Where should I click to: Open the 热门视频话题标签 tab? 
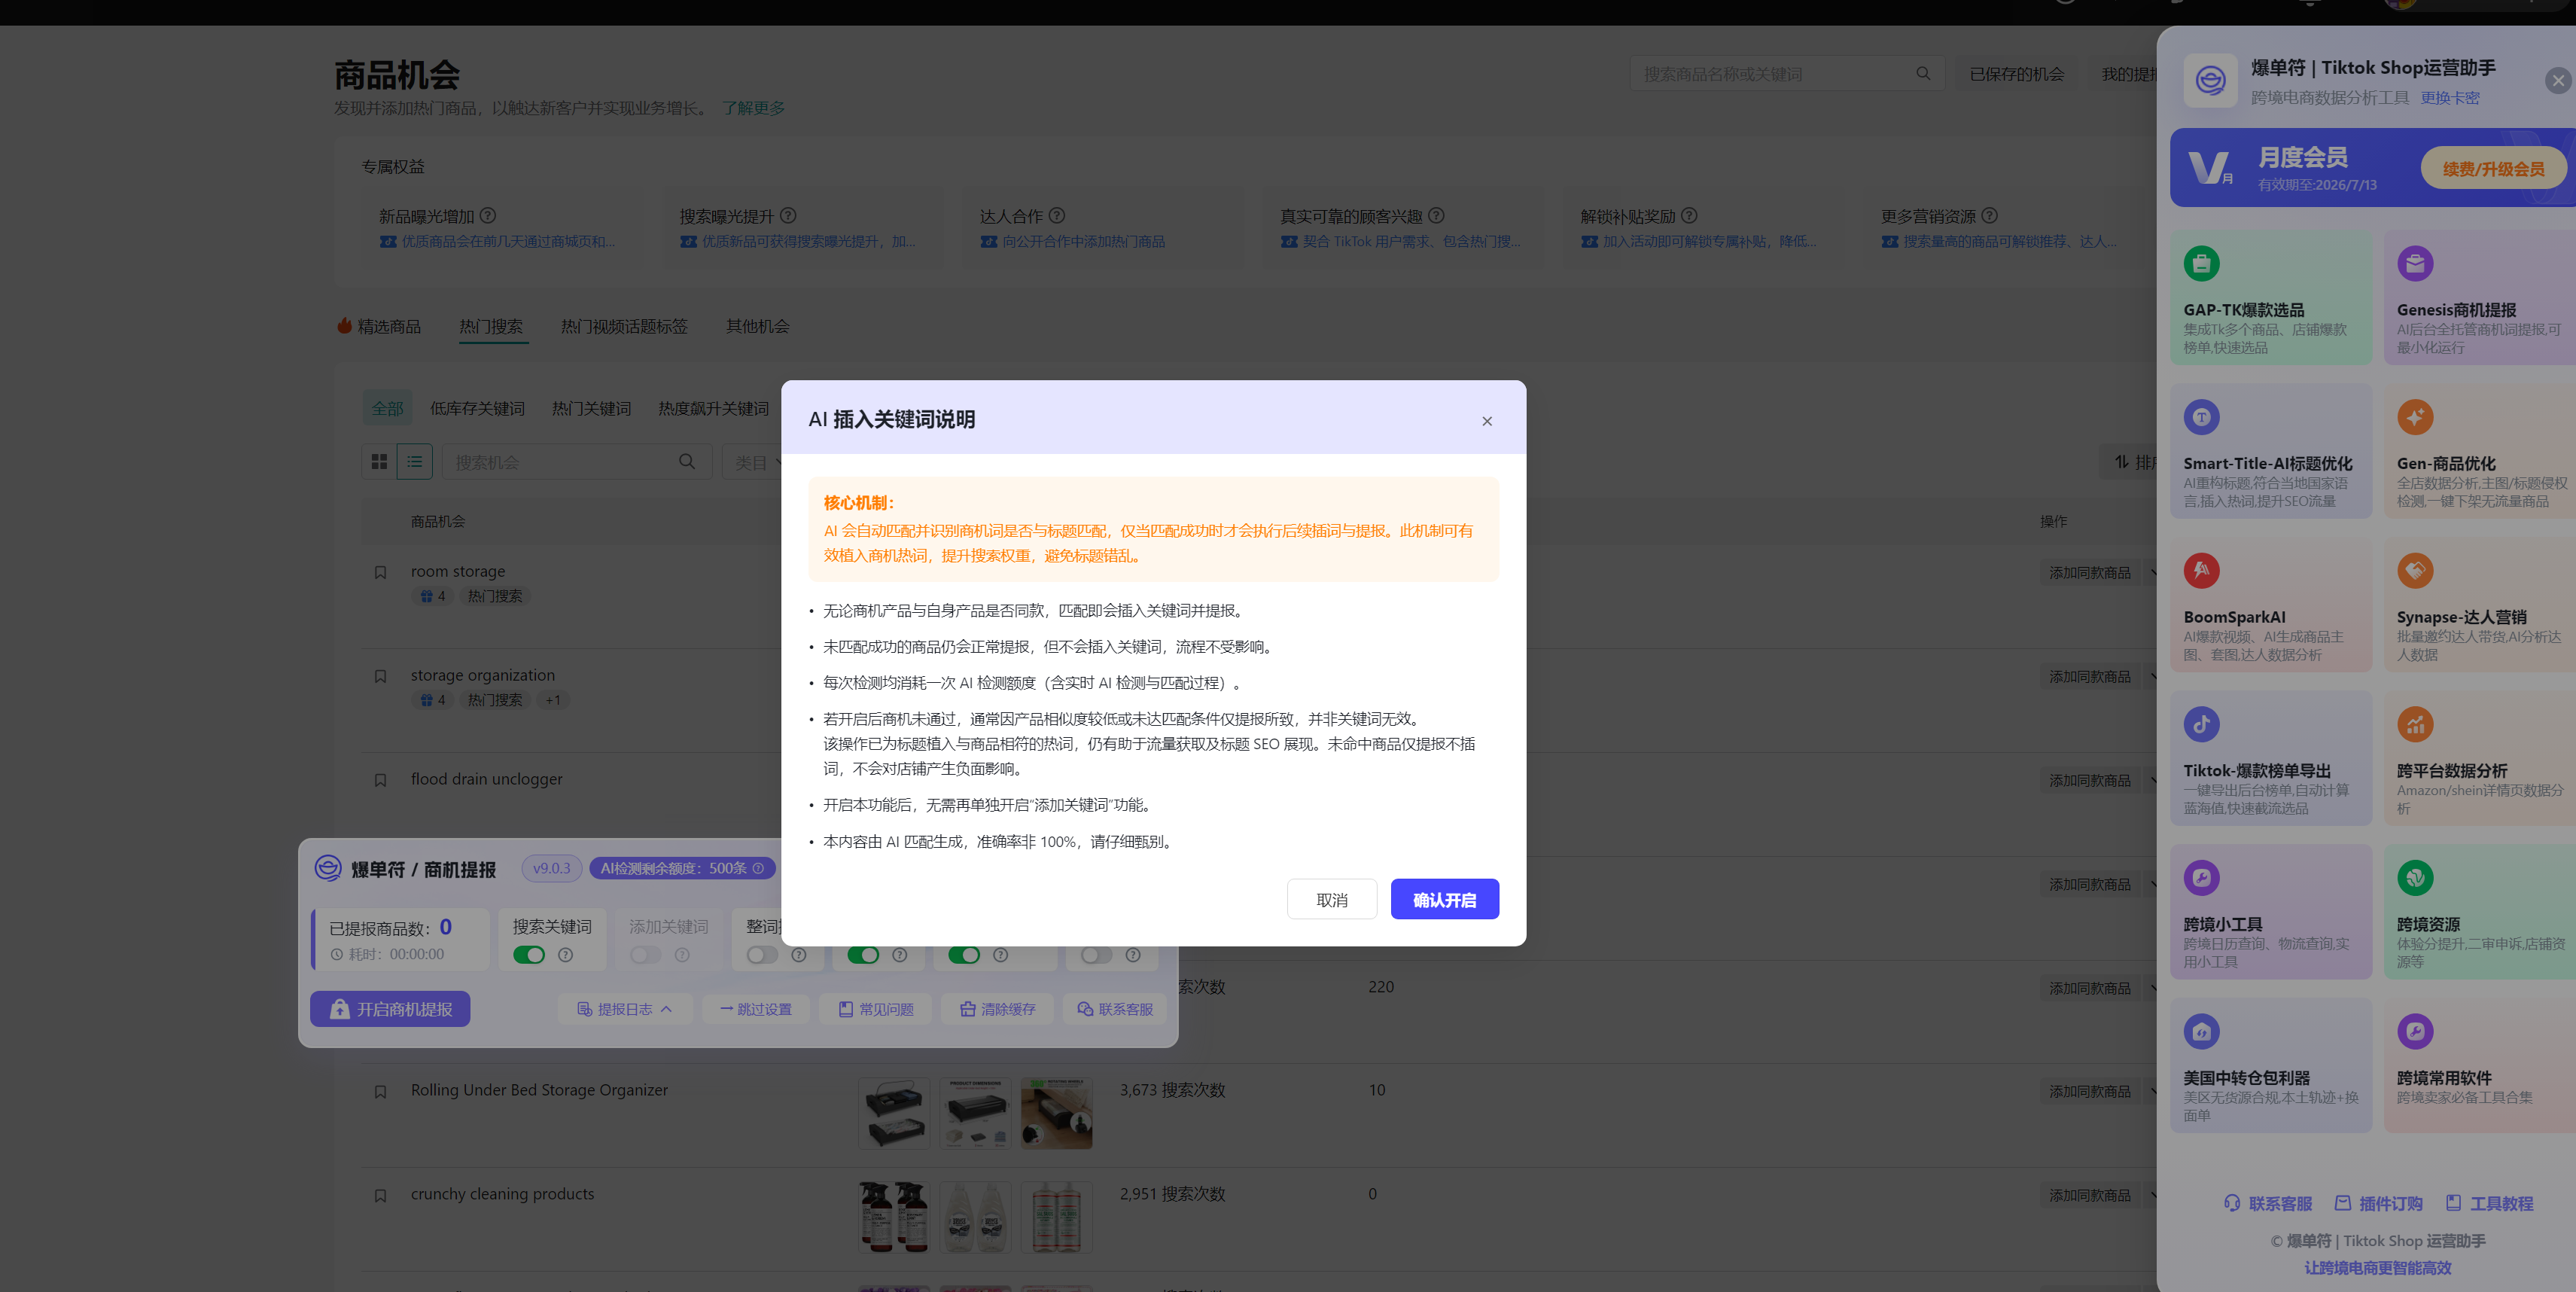(x=624, y=326)
